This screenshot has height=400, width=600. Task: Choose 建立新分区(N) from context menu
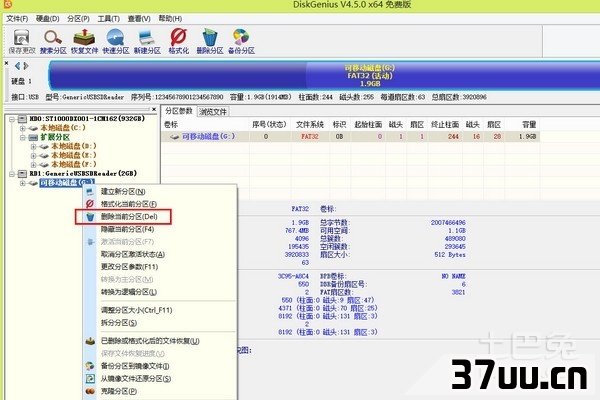pyautogui.click(x=160, y=191)
